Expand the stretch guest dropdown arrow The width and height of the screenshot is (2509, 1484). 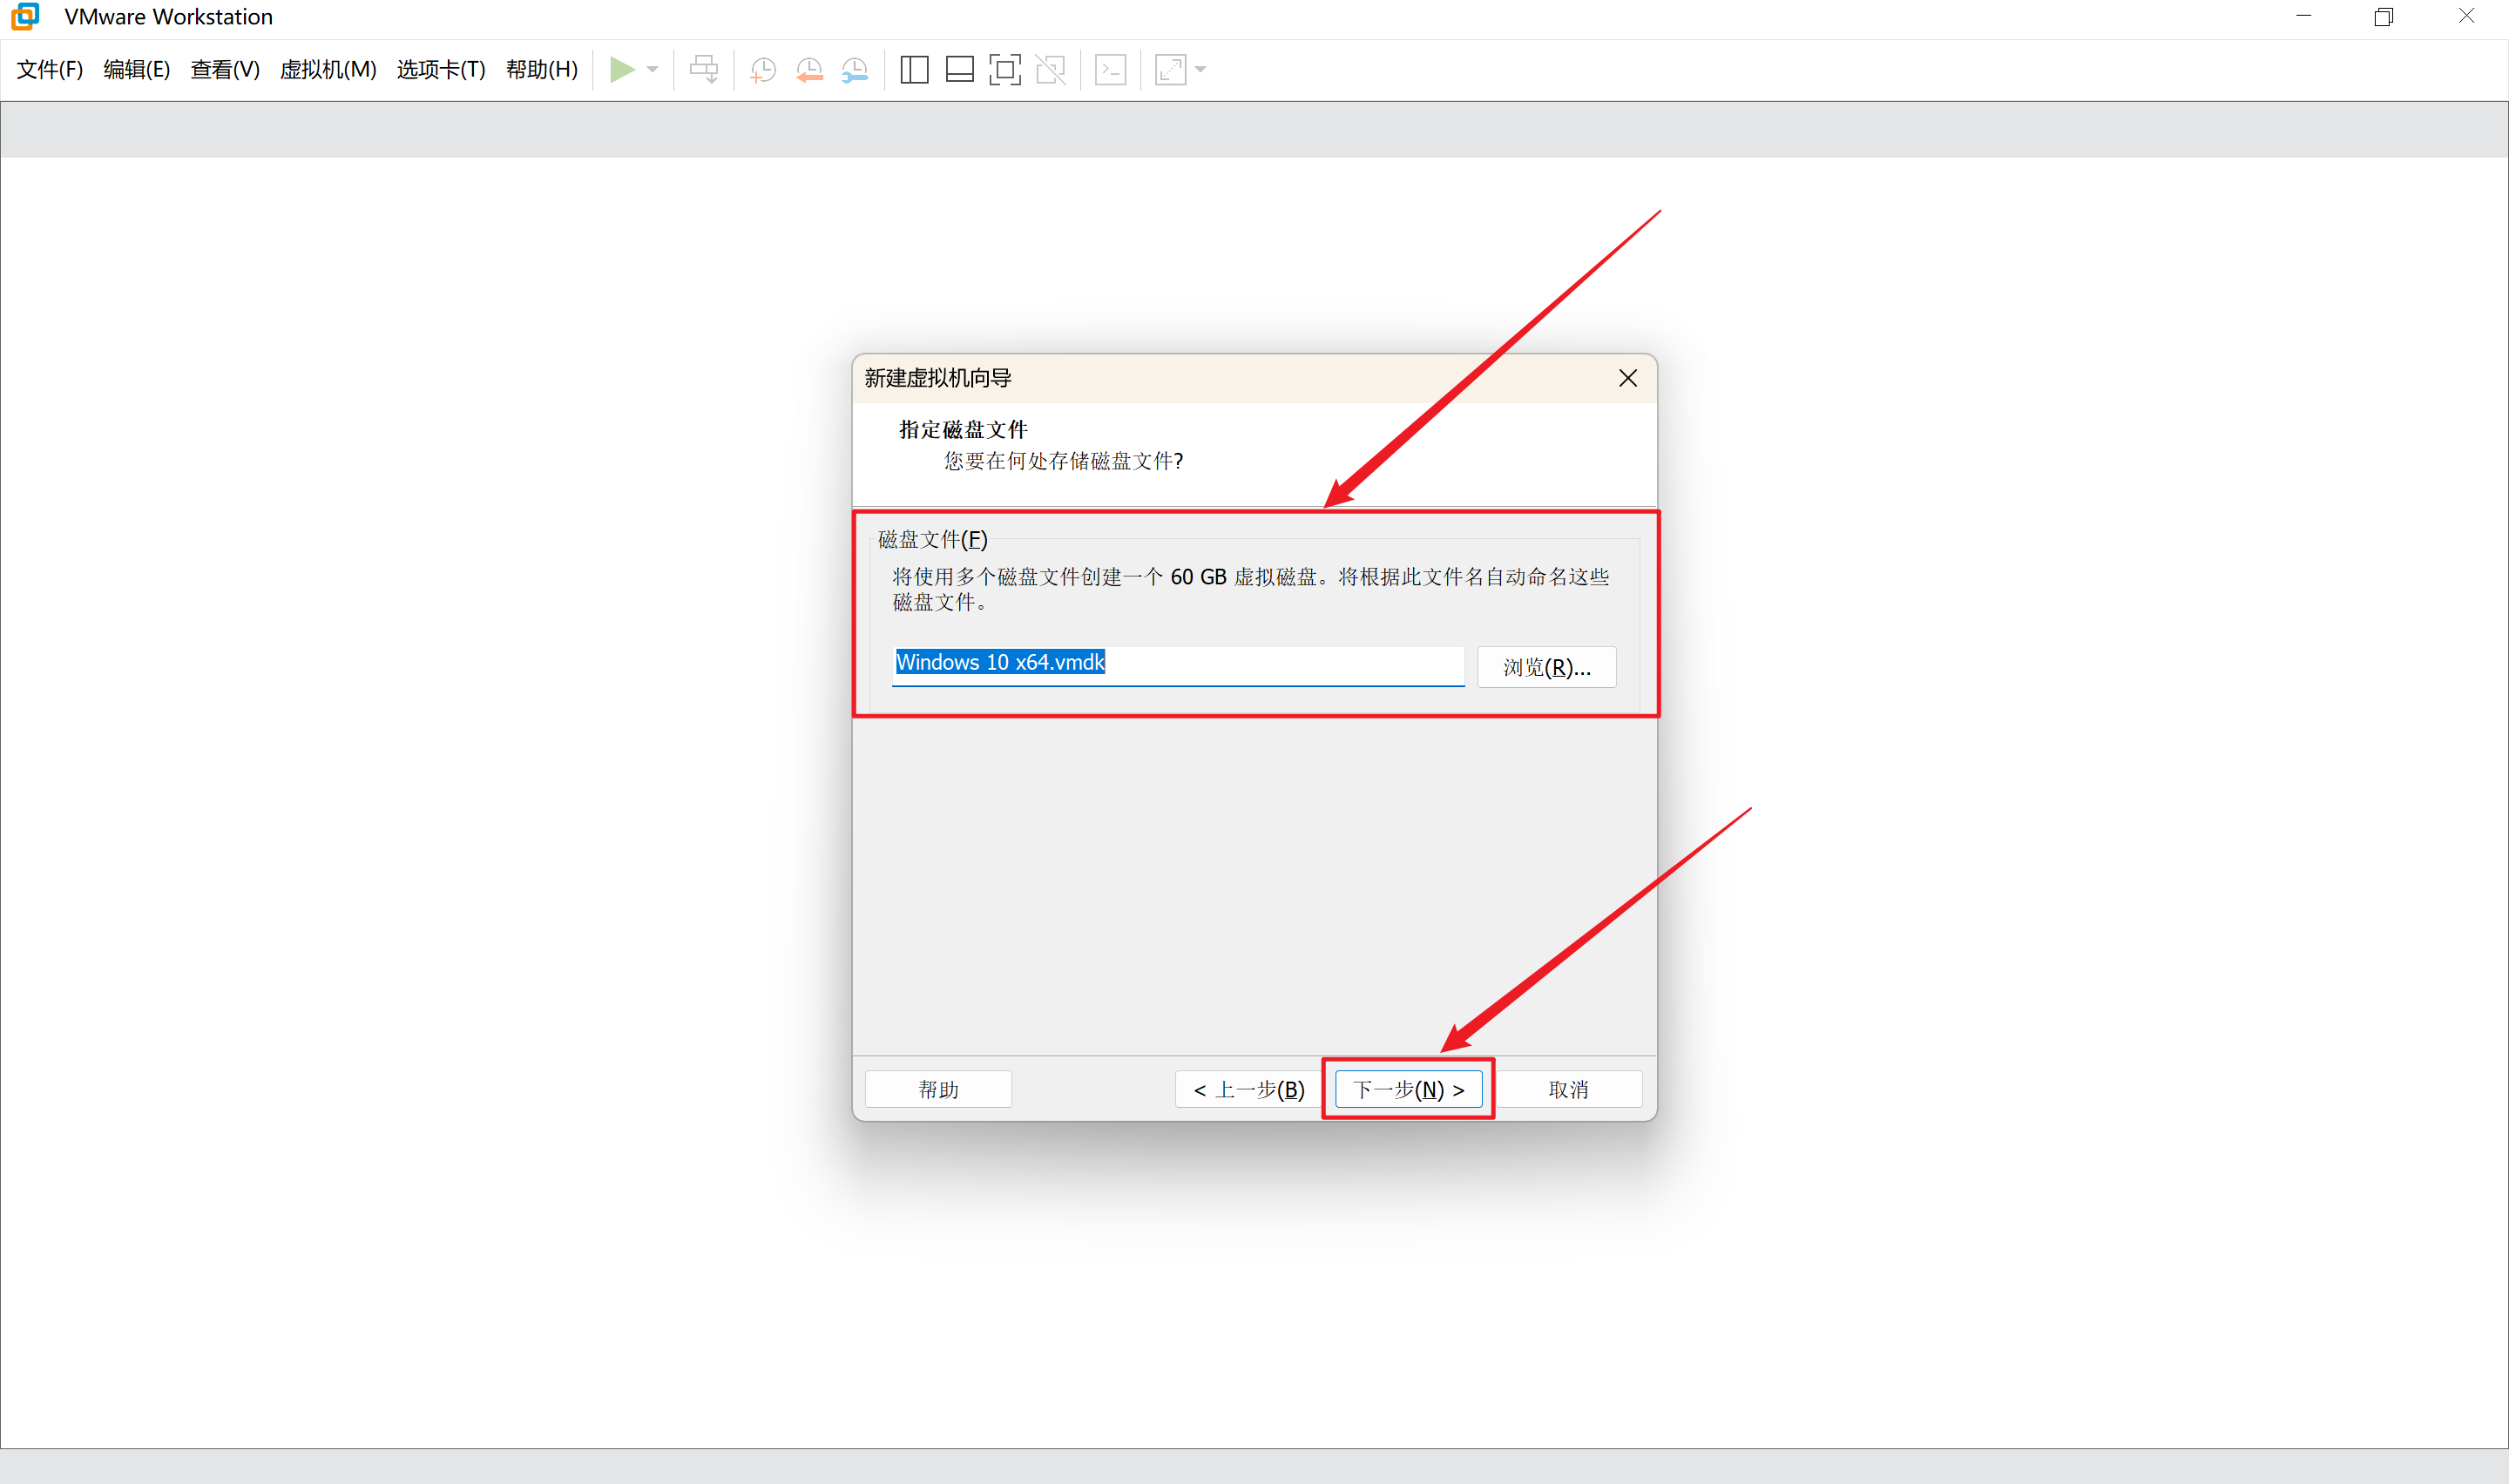(1201, 69)
